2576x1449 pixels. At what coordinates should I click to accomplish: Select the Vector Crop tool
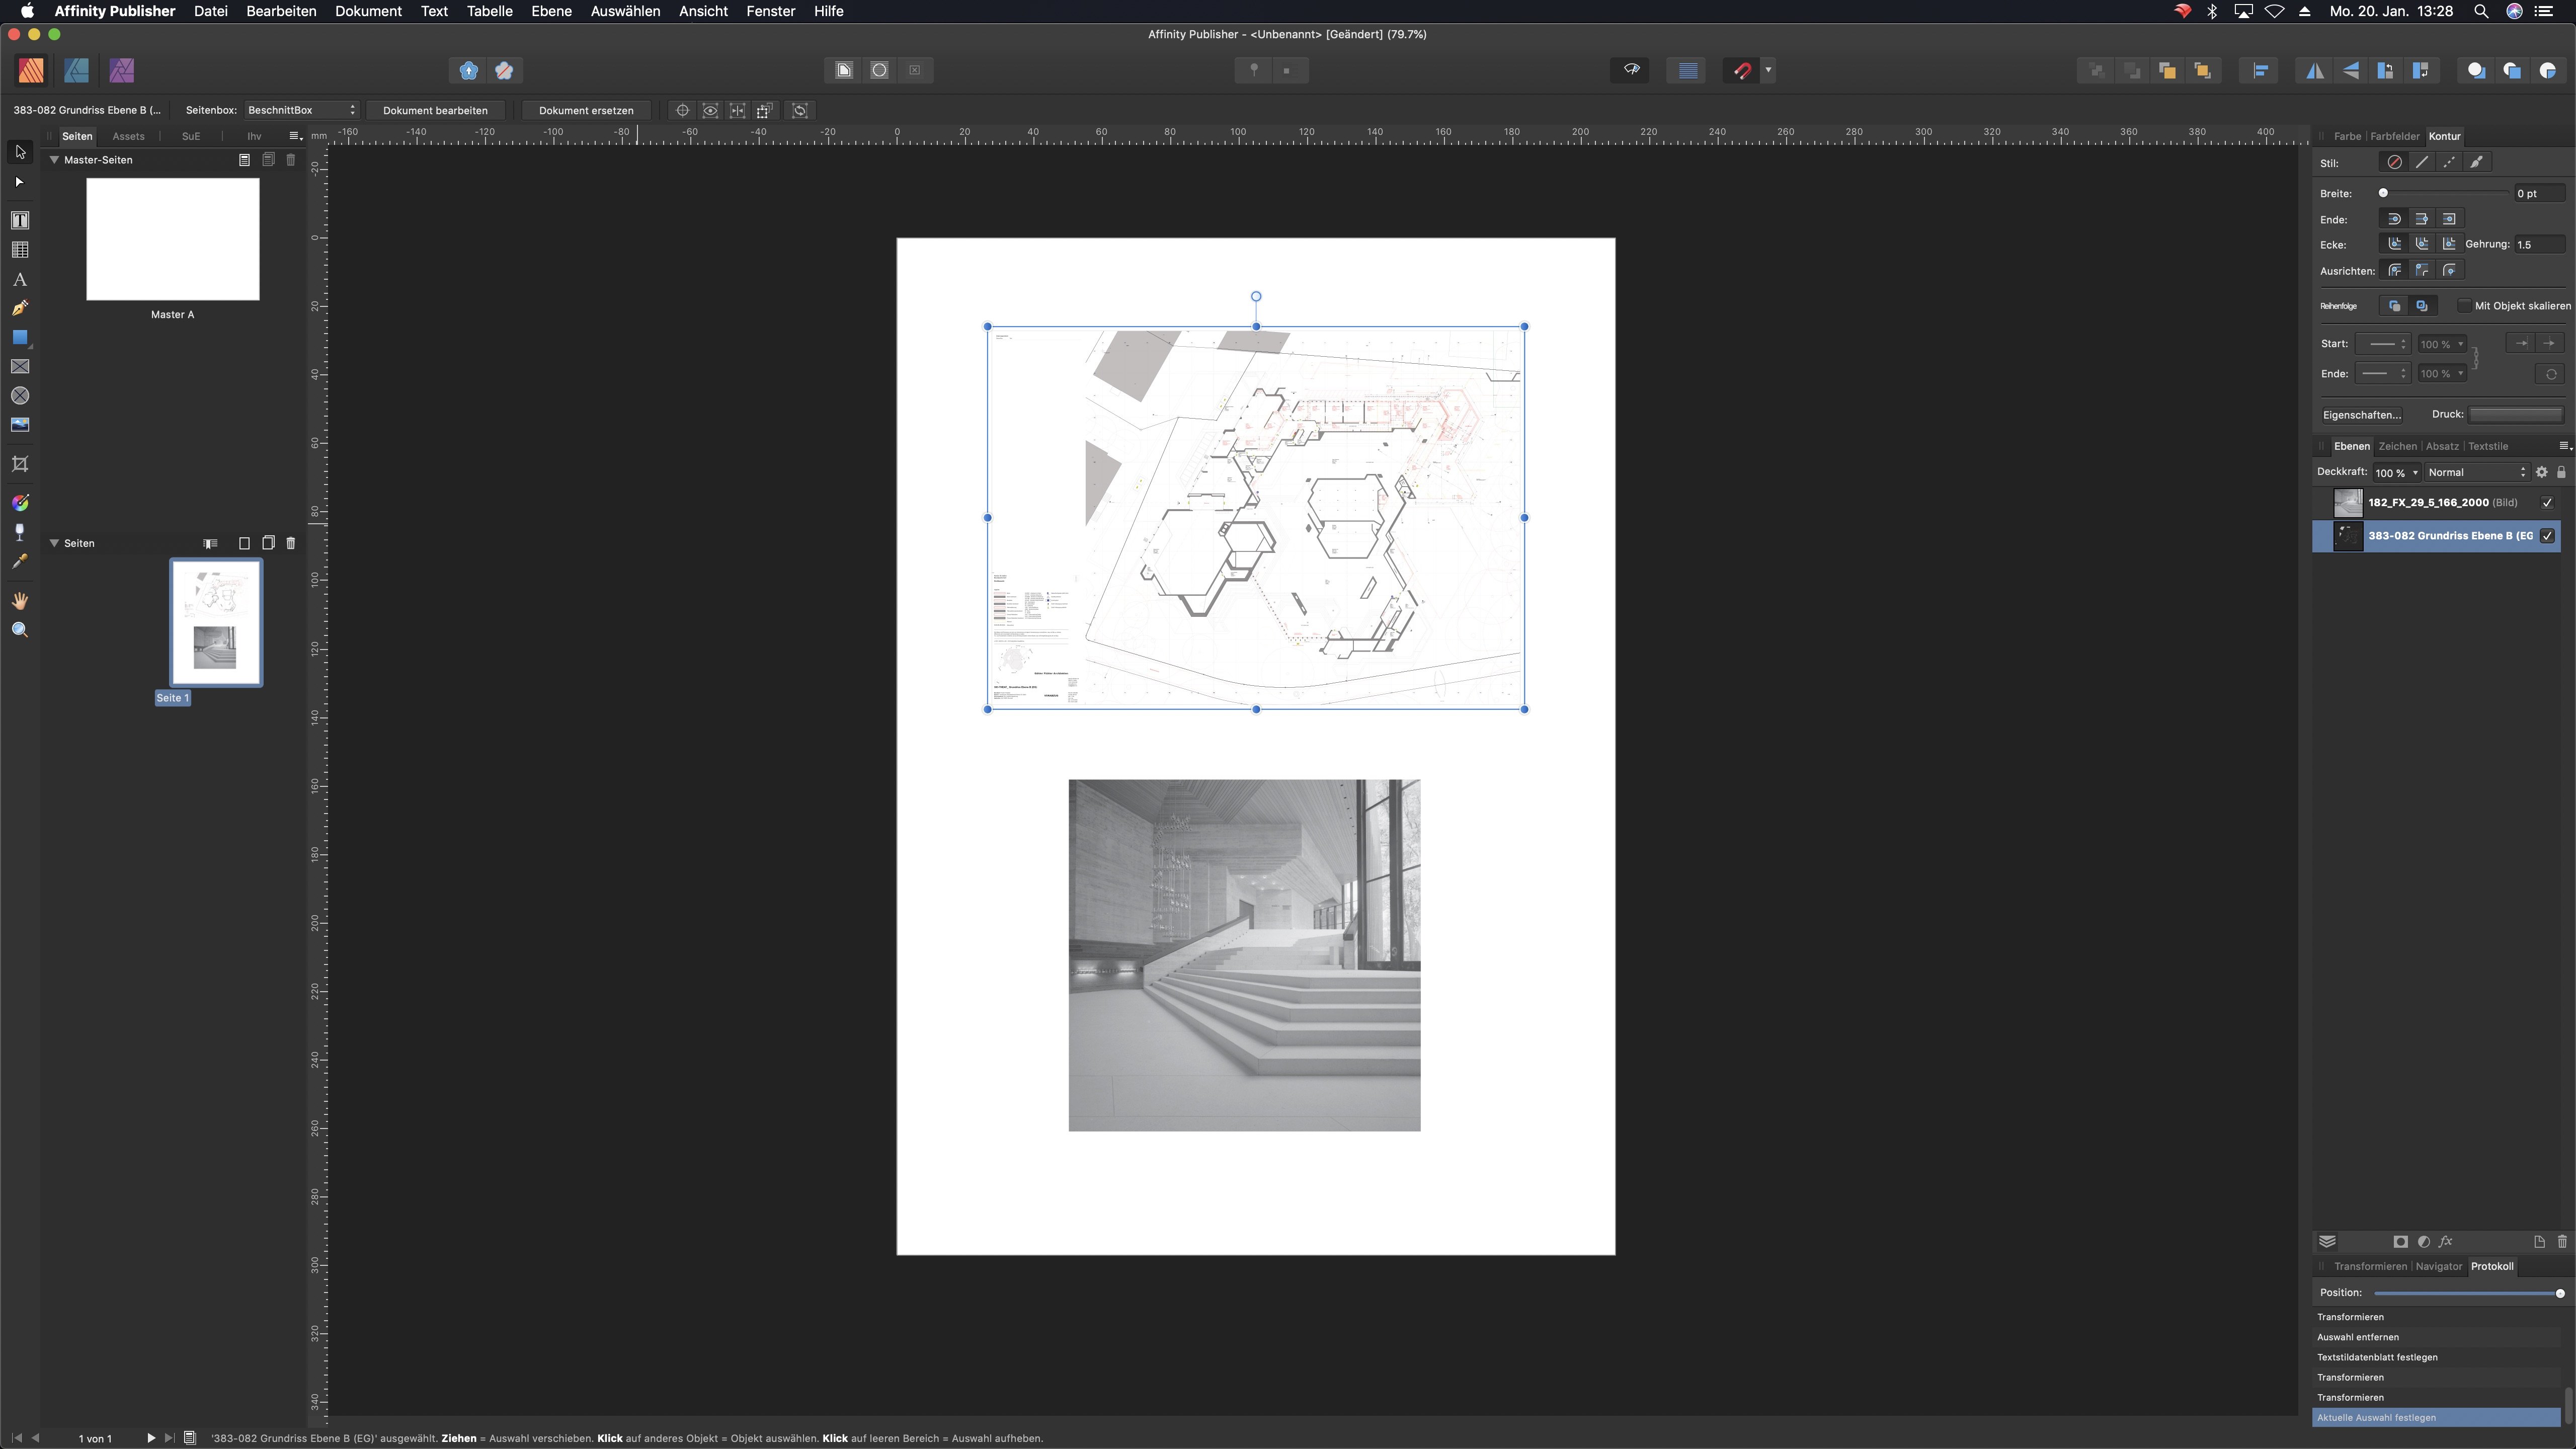20,464
